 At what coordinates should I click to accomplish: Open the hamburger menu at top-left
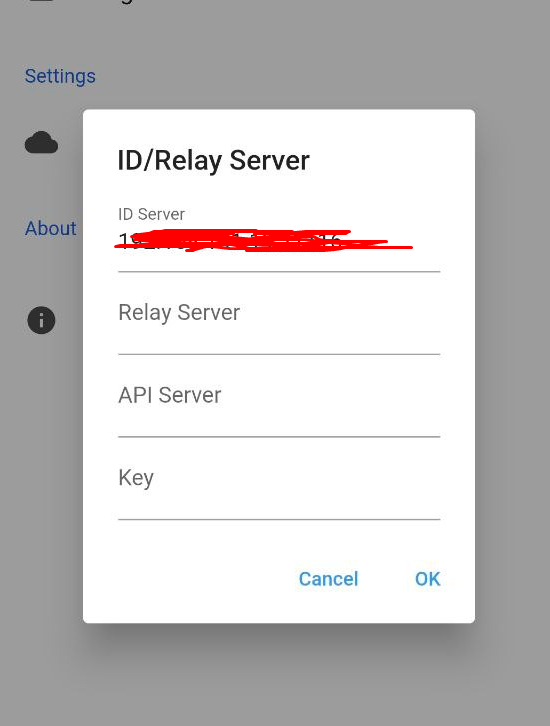(x=42, y=1)
